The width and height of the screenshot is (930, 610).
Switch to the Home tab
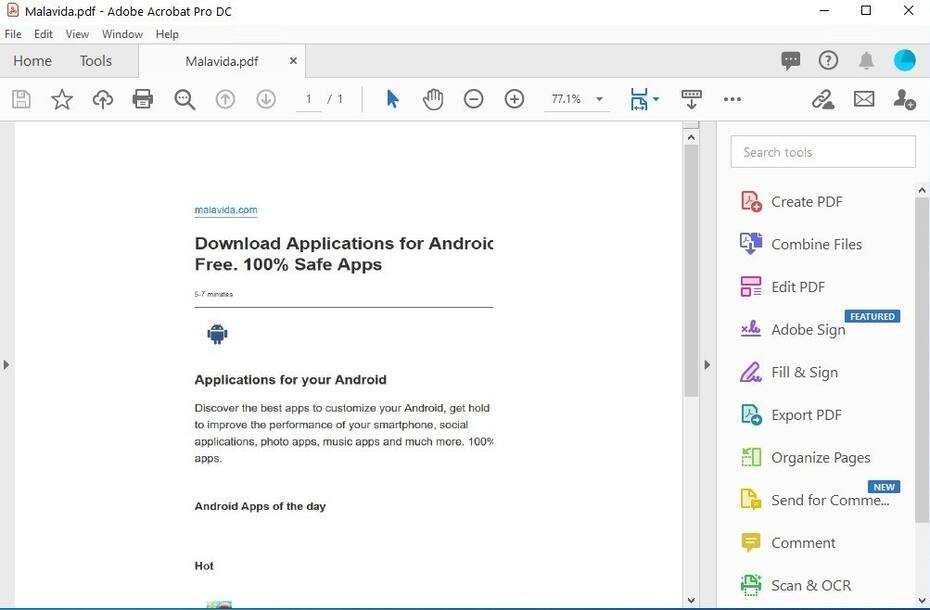point(33,61)
